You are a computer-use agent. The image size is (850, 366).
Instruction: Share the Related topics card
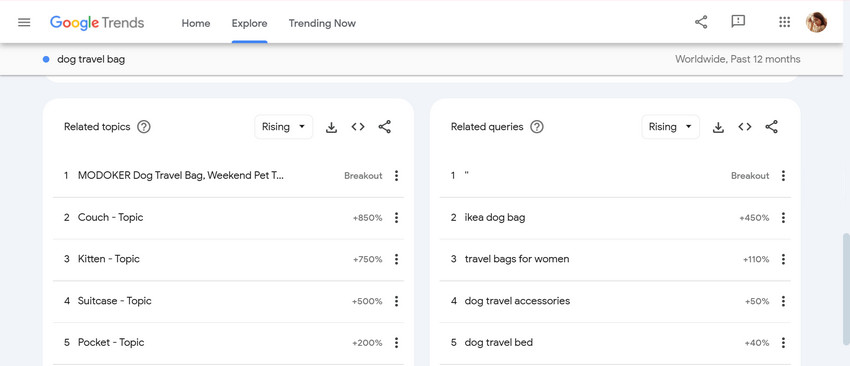(x=384, y=127)
